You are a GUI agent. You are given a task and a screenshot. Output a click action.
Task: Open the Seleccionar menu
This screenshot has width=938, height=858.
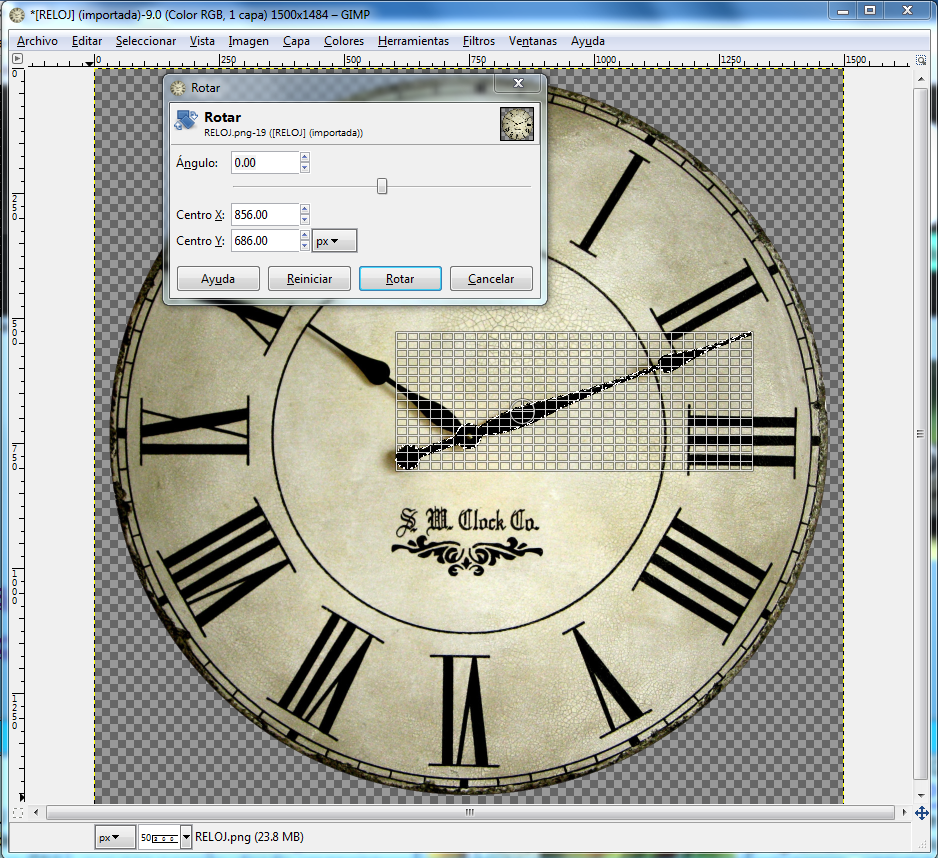pyautogui.click(x=145, y=41)
